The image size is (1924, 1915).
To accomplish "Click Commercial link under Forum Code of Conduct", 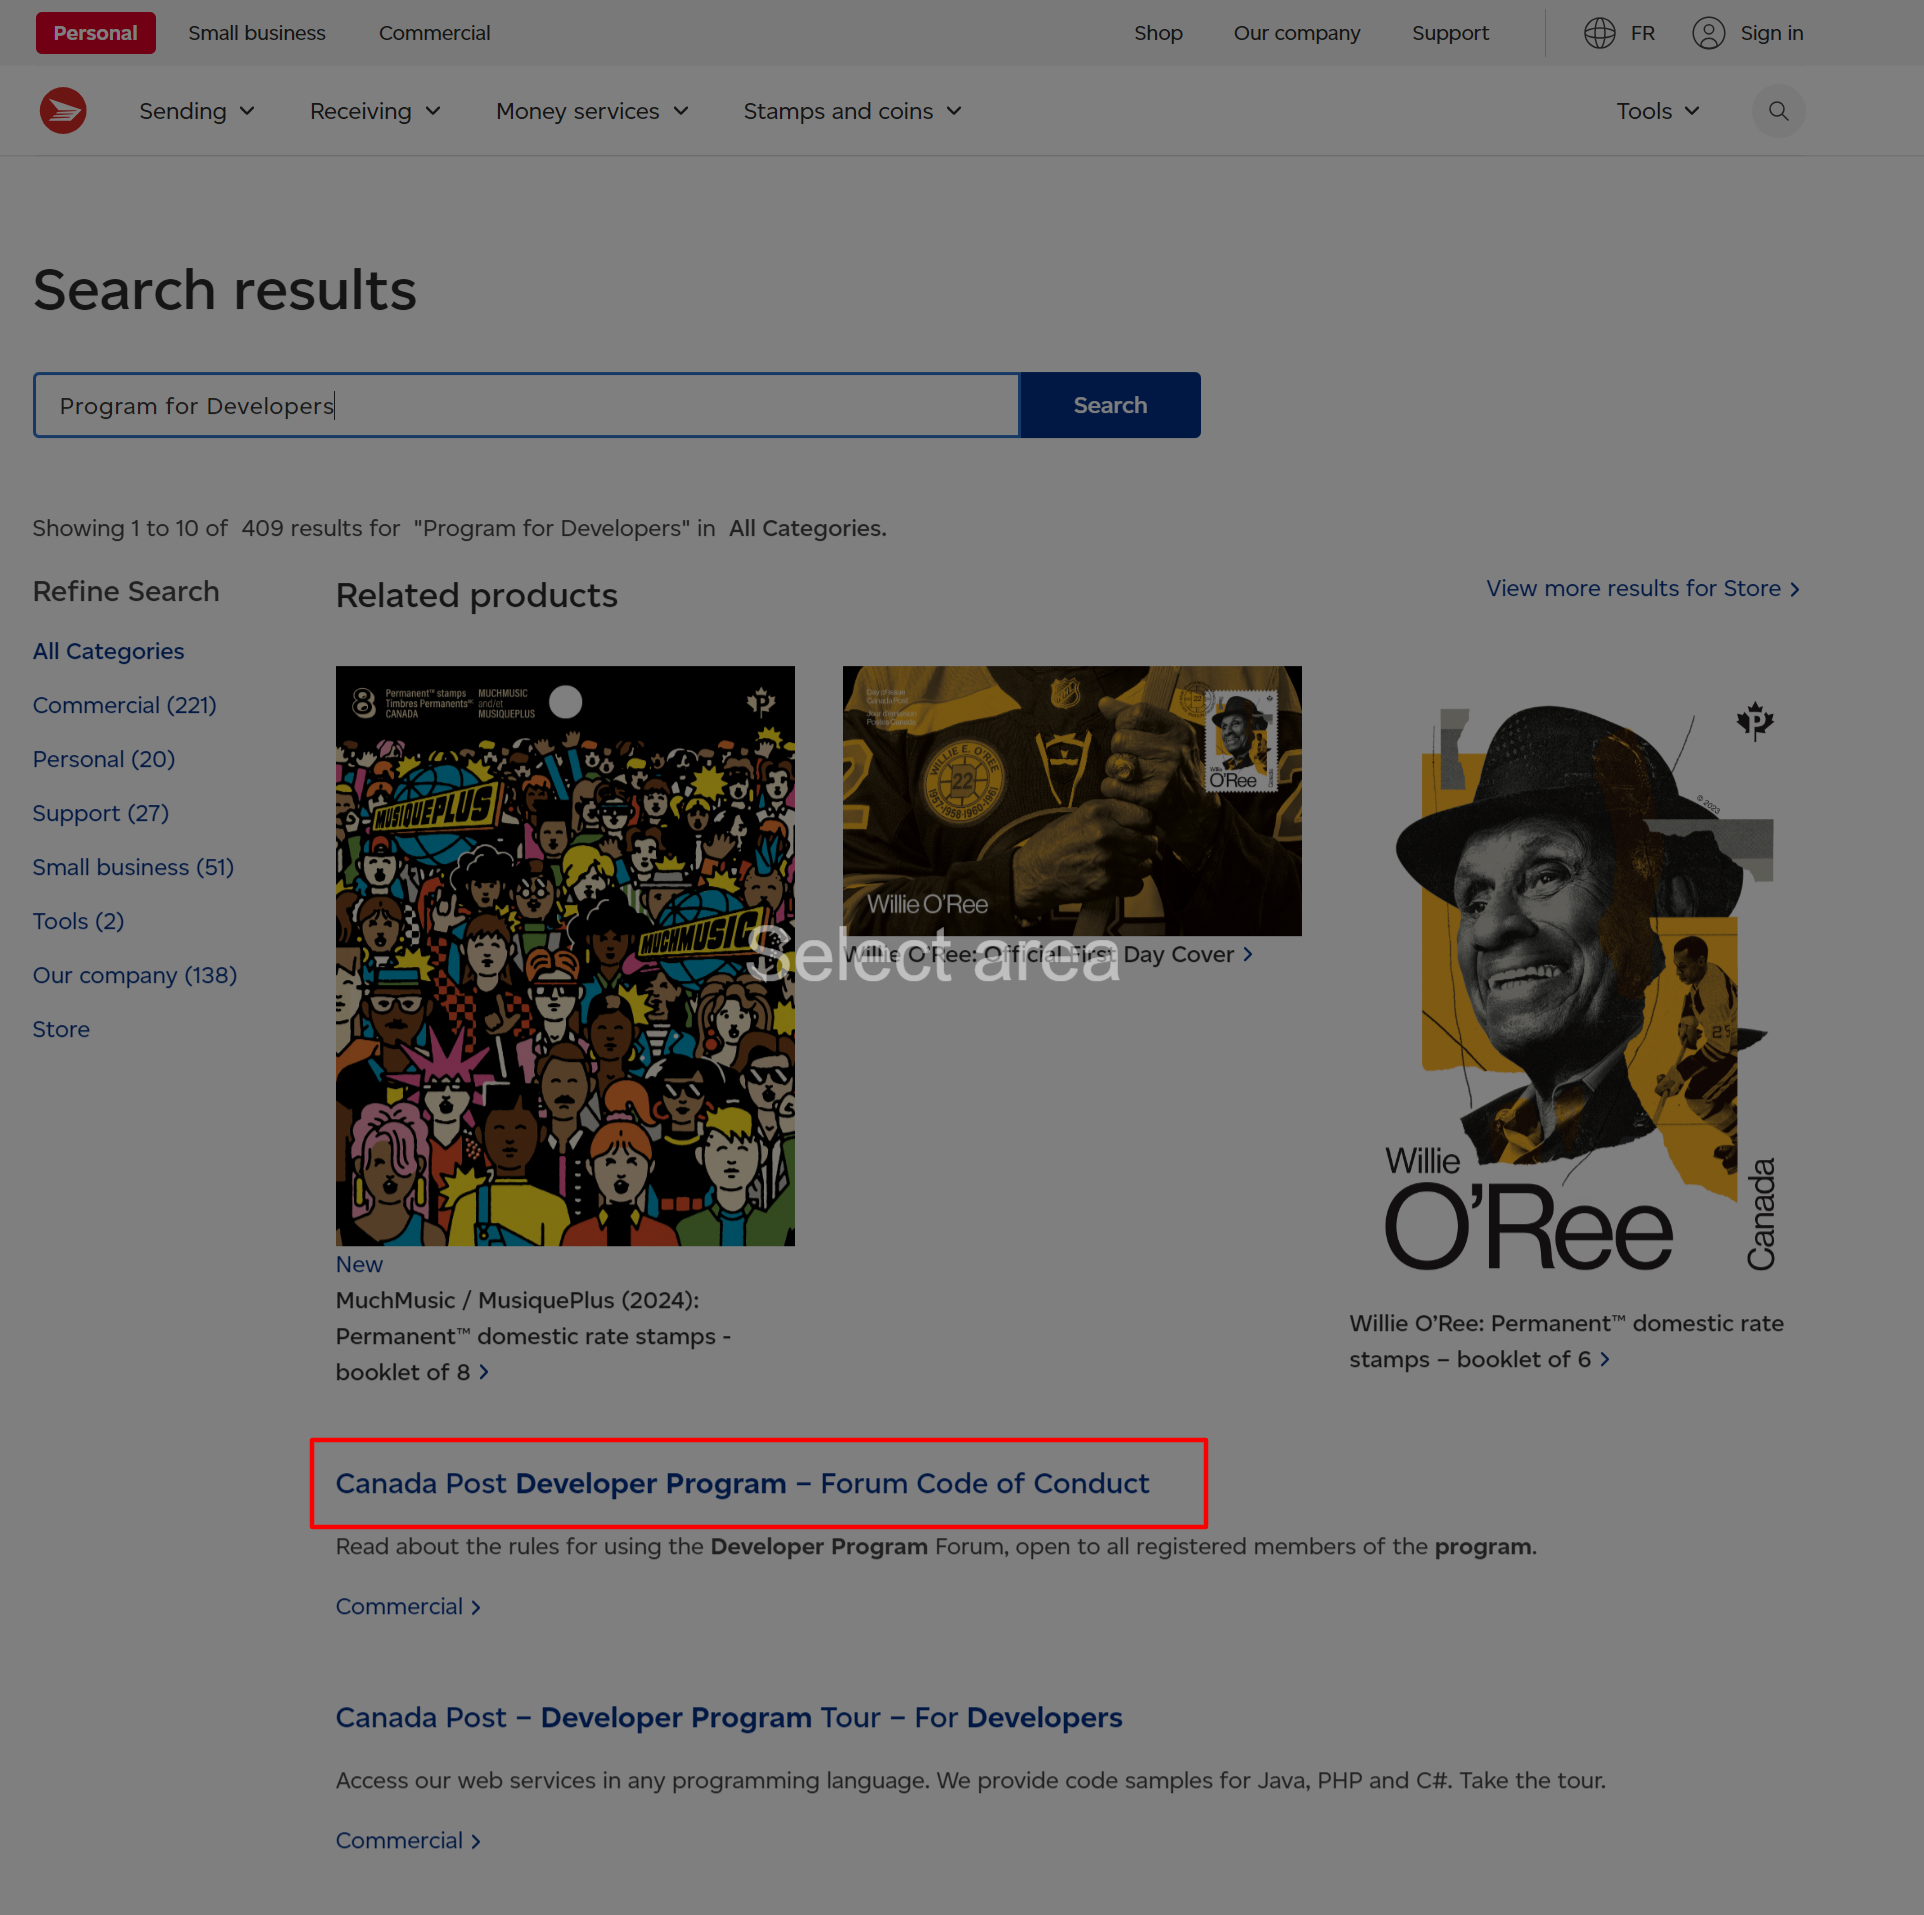I will coord(408,1606).
